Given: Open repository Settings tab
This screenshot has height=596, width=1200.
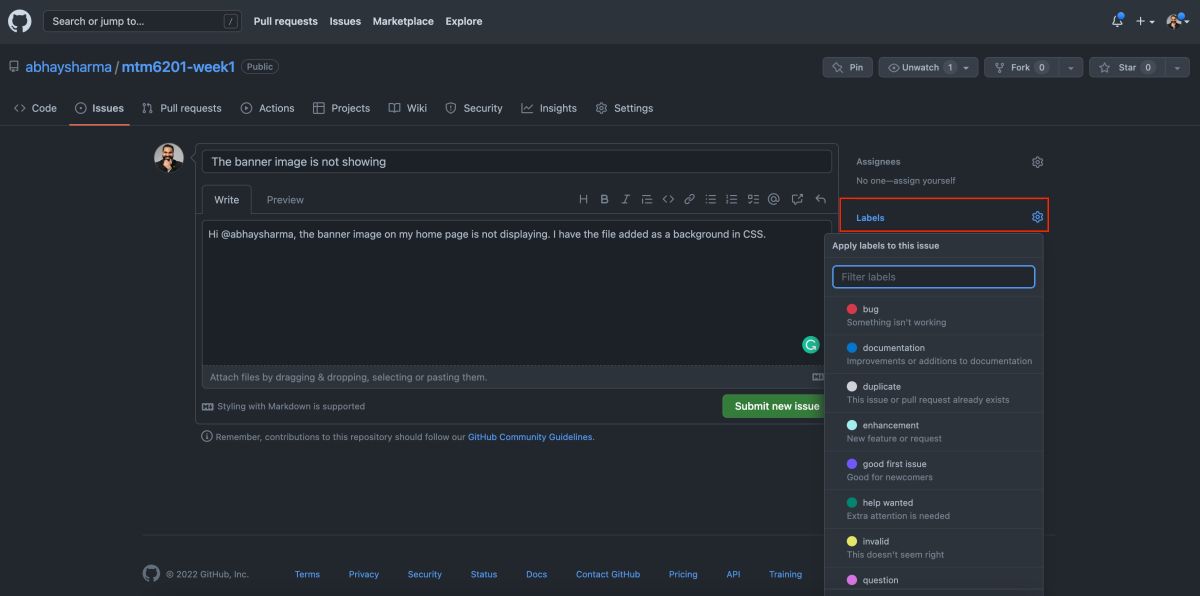Looking at the screenshot, I should [624, 108].
